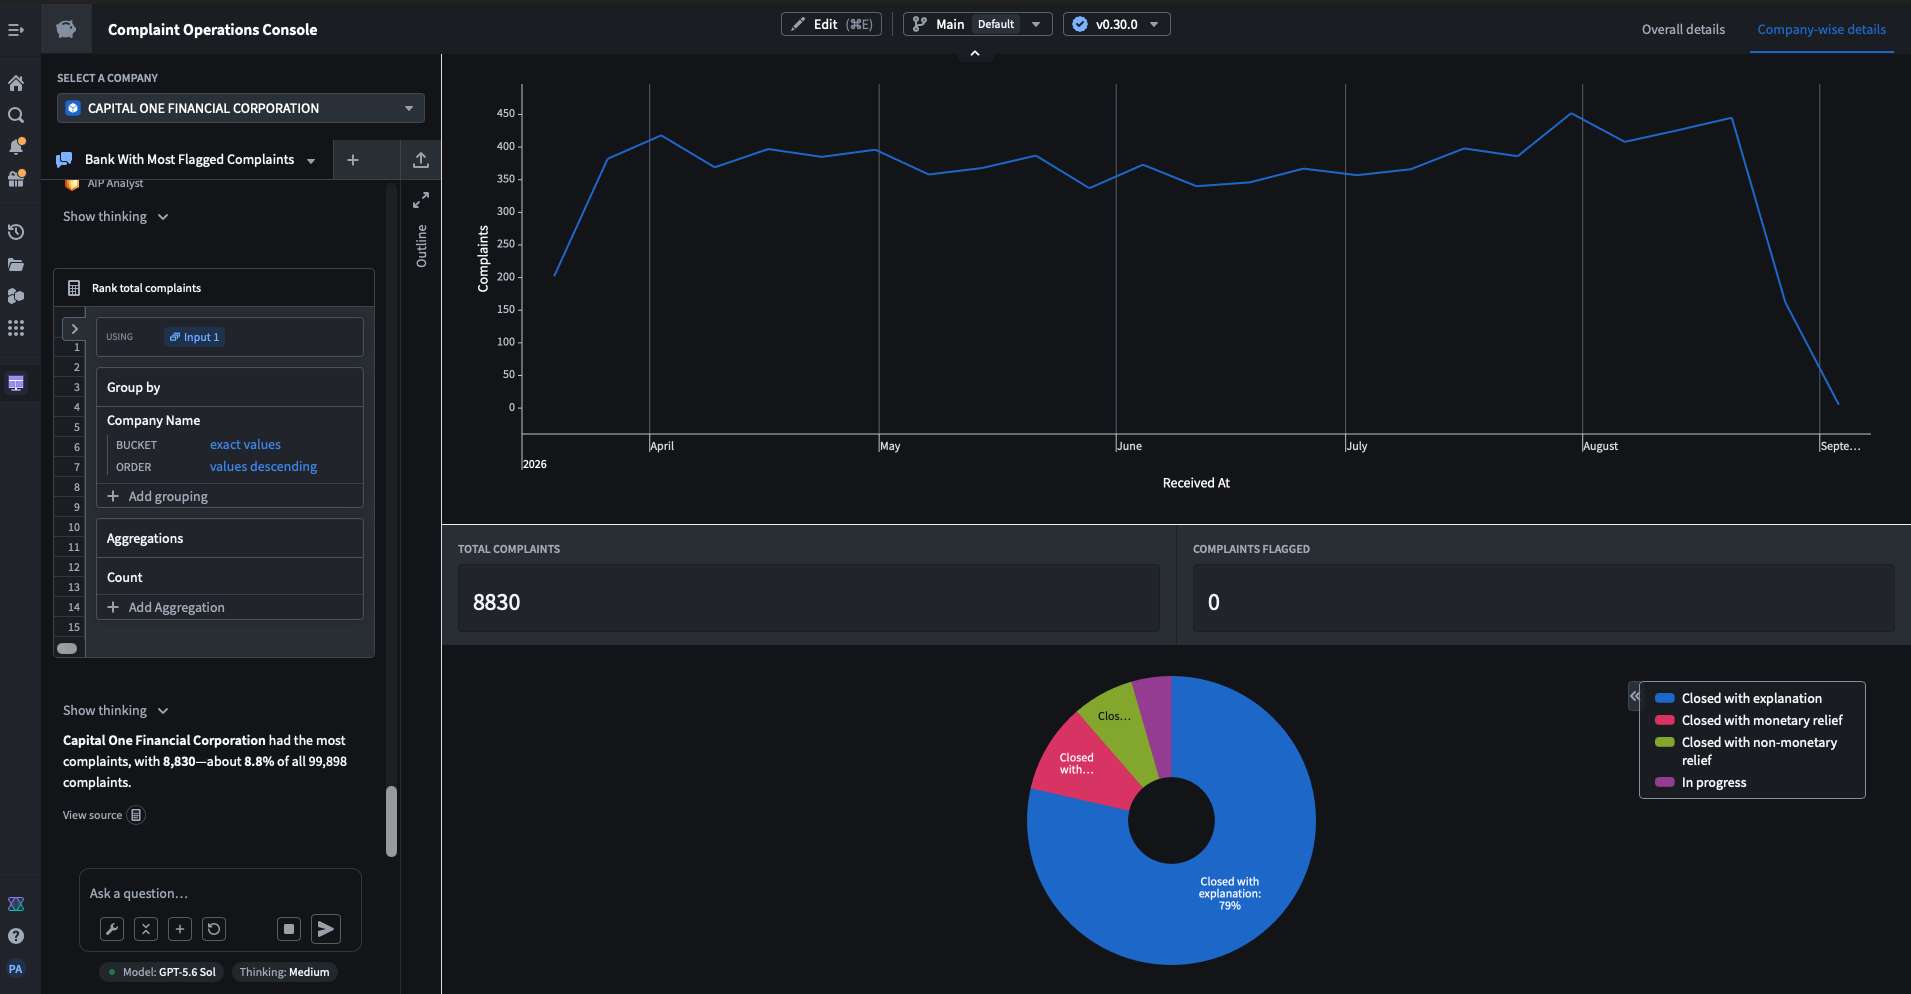Expand the code panel chevron beside line numbers
Viewport: 1911px width, 994px height.
74,329
